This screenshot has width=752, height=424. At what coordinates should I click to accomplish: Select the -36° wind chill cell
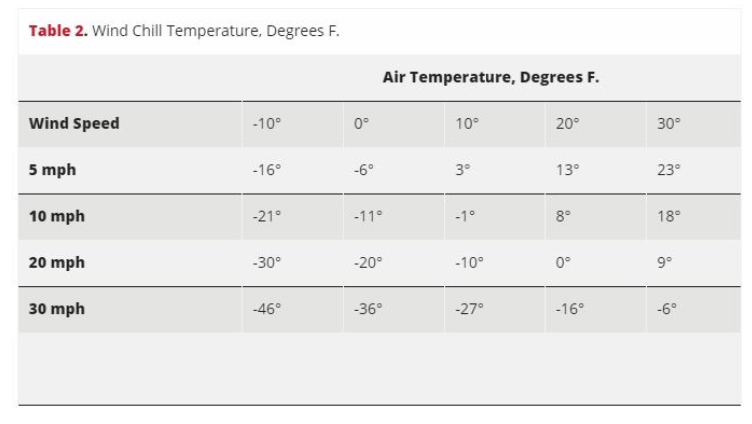coord(368,309)
